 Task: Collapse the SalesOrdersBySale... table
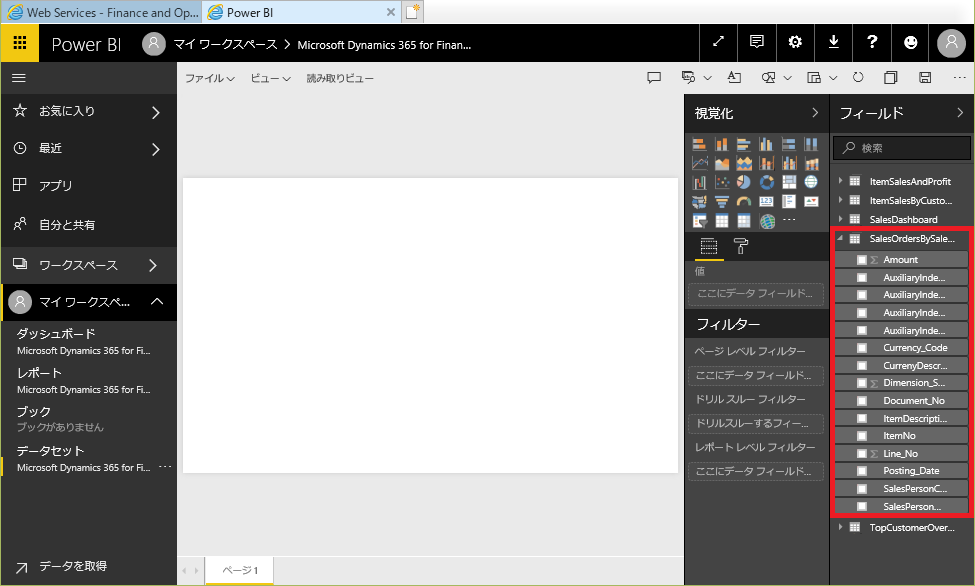click(840, 238)
